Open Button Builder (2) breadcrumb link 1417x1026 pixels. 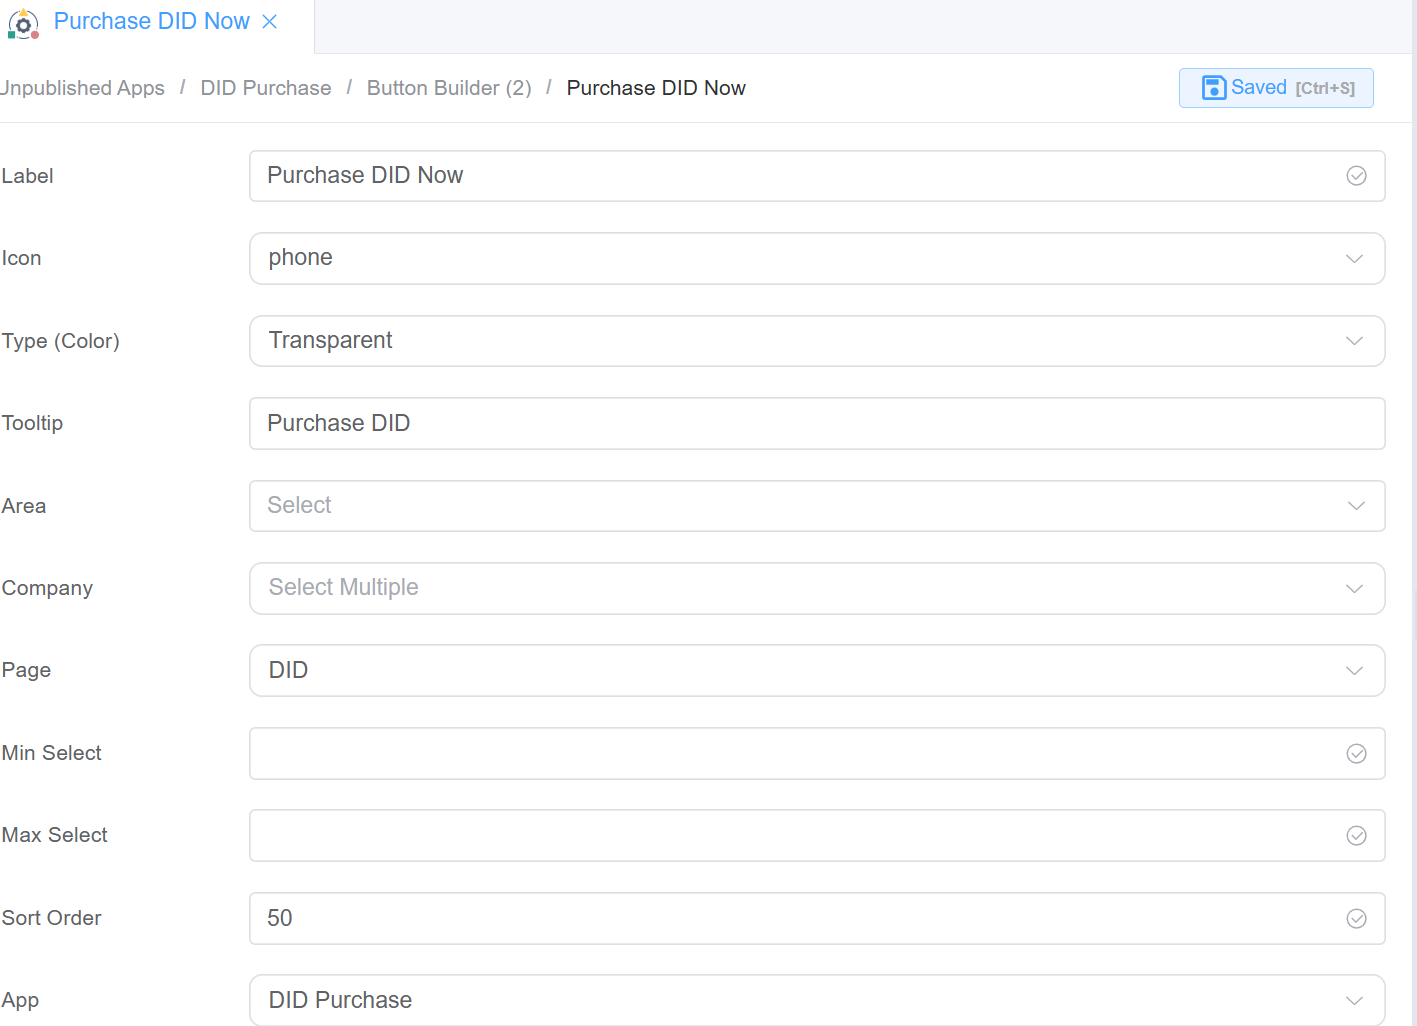tap(449, 88)
